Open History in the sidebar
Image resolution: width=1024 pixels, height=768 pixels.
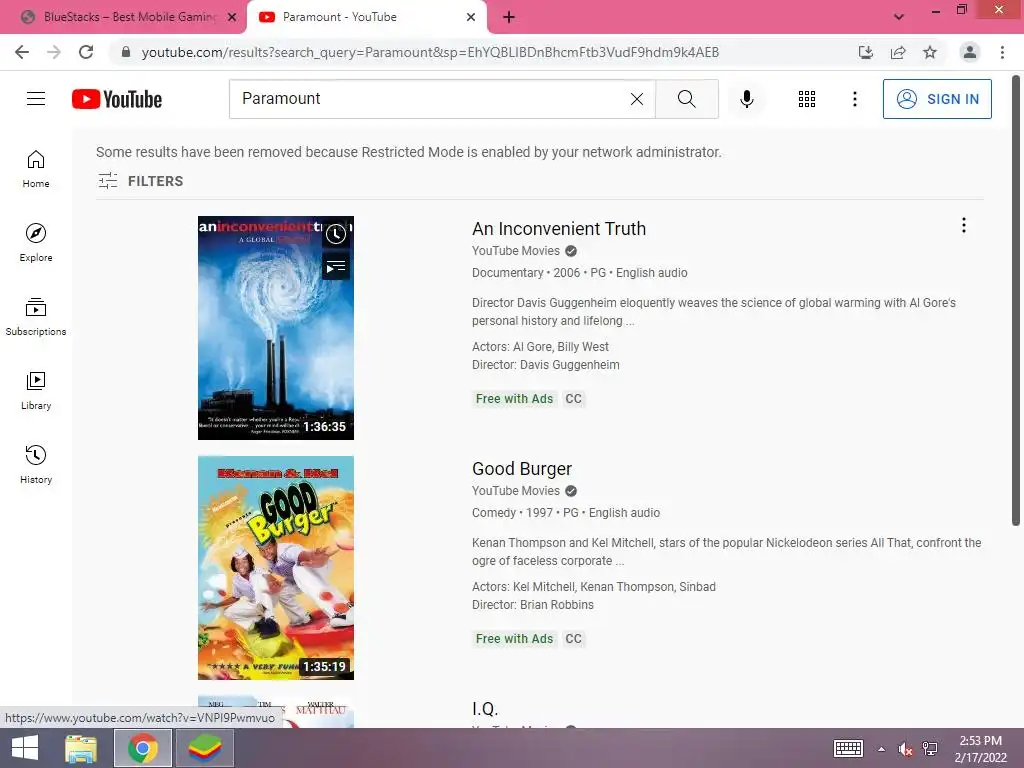pyautogui.click(x=36, y=464)
